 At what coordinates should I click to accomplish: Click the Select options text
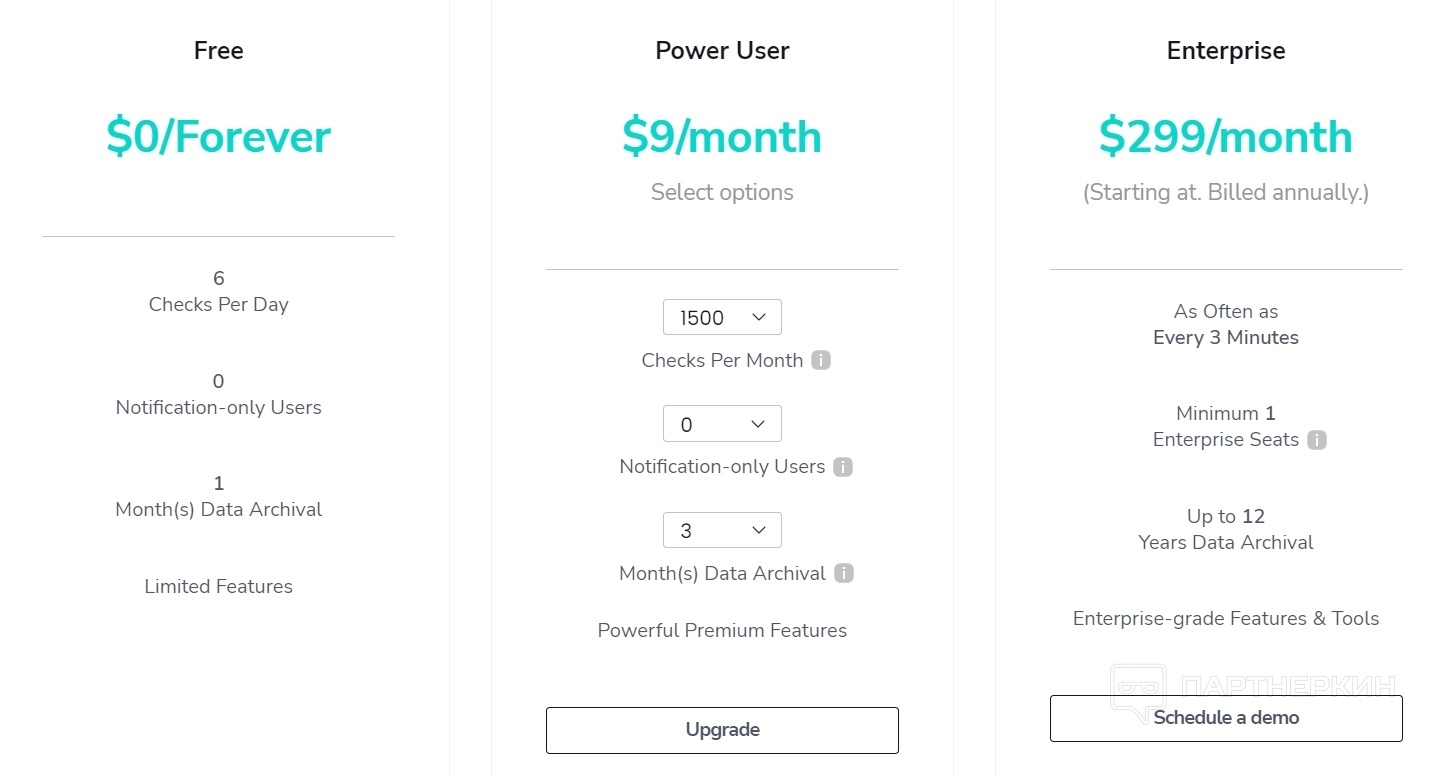[x=722, y=192]
